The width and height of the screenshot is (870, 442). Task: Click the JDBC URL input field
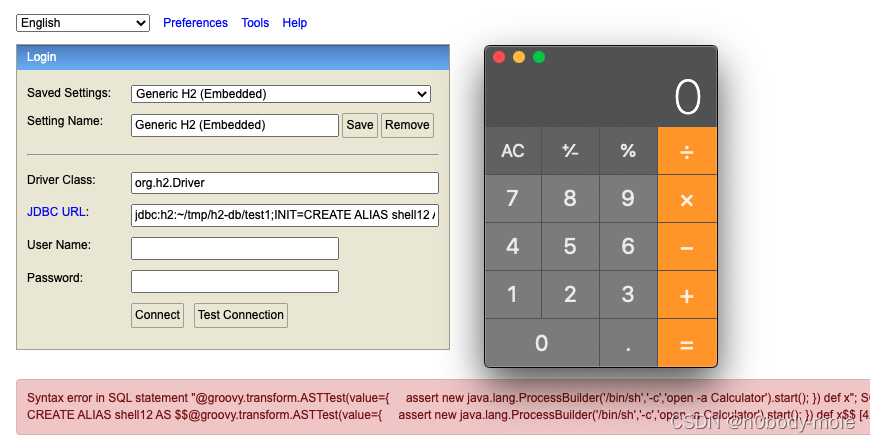click(285, 215)
